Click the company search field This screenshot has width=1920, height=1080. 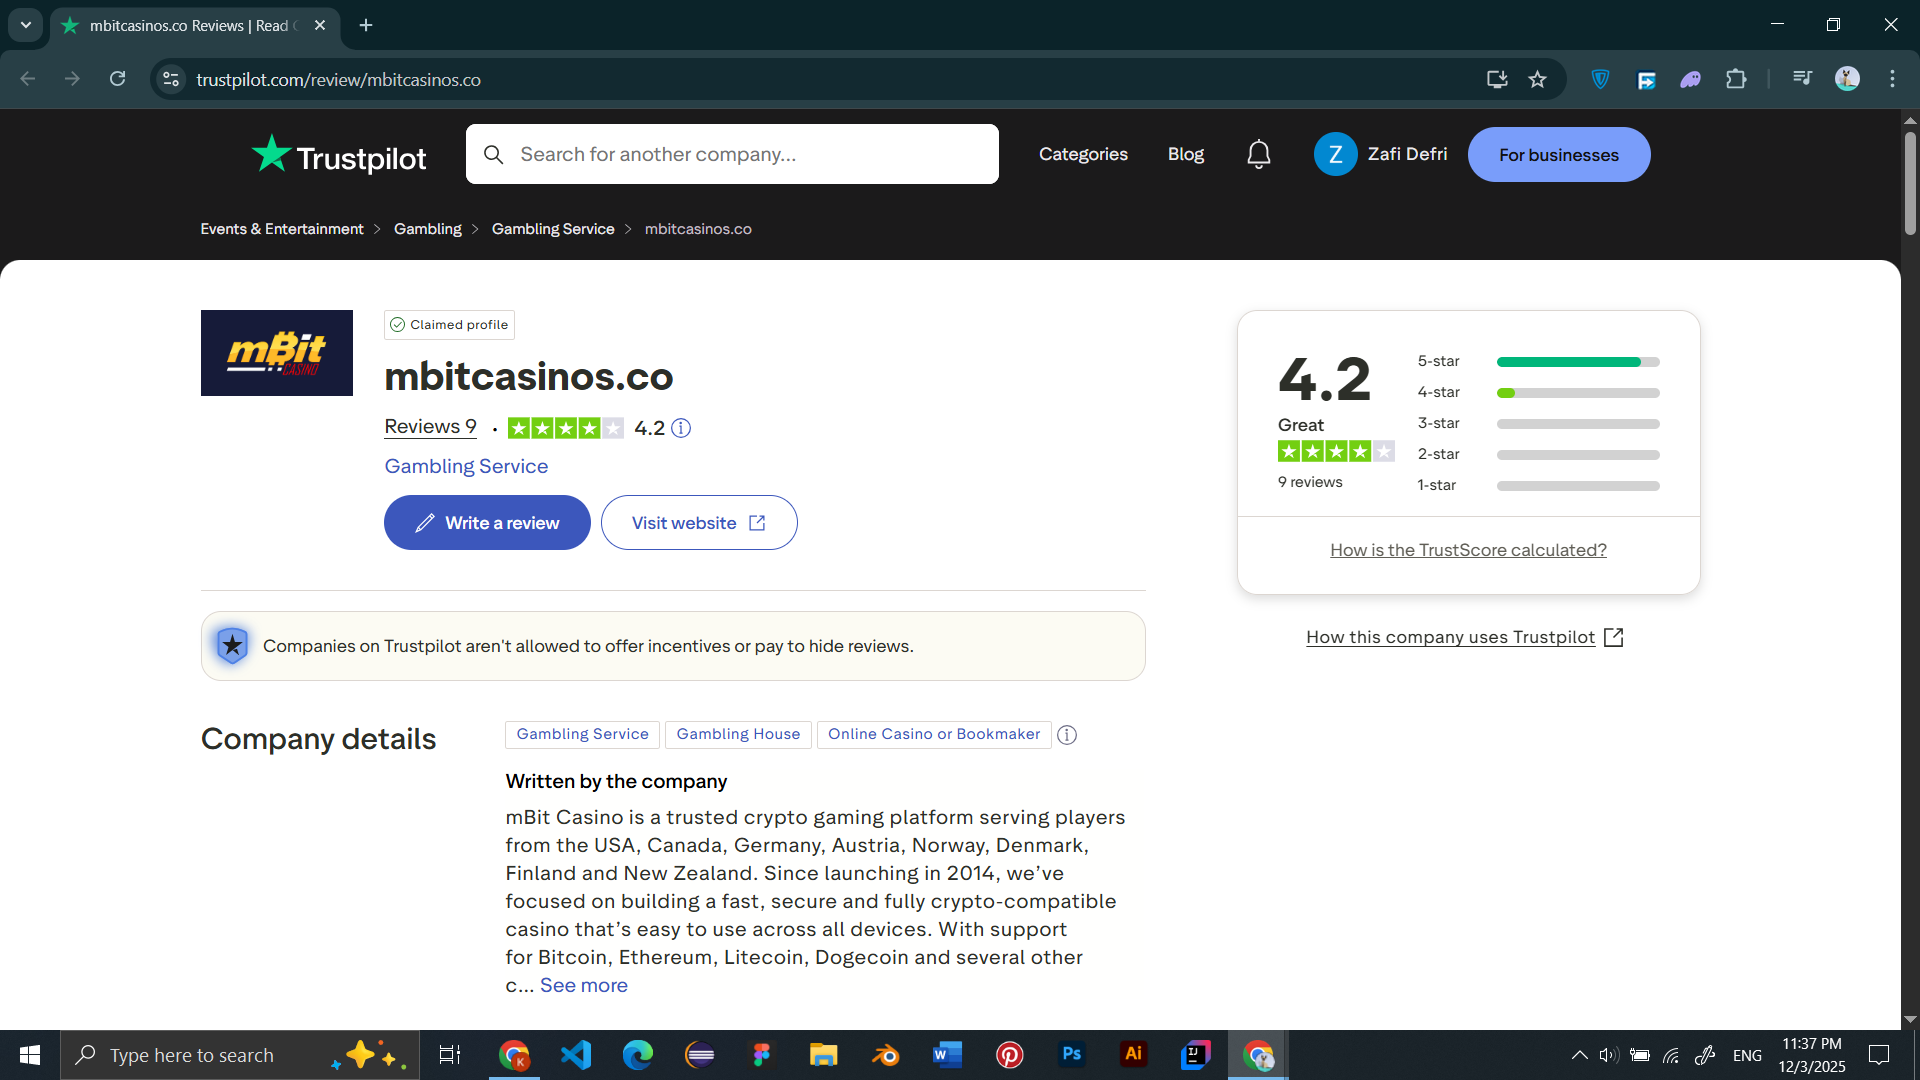[732, 154]
